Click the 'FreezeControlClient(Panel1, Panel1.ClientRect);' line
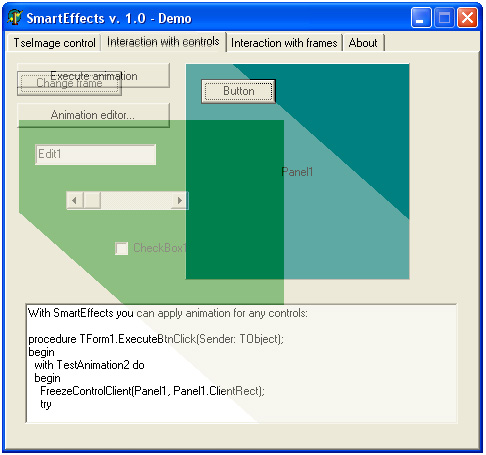This screenshot has width=486, height=455. tap(152, 391)
